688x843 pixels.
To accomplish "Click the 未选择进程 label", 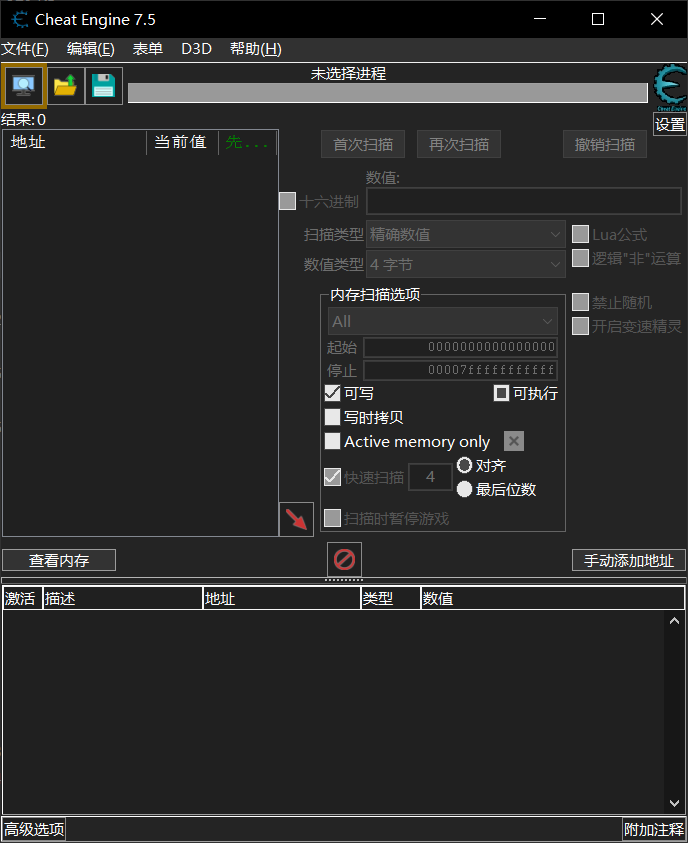I will coord(348,74).
